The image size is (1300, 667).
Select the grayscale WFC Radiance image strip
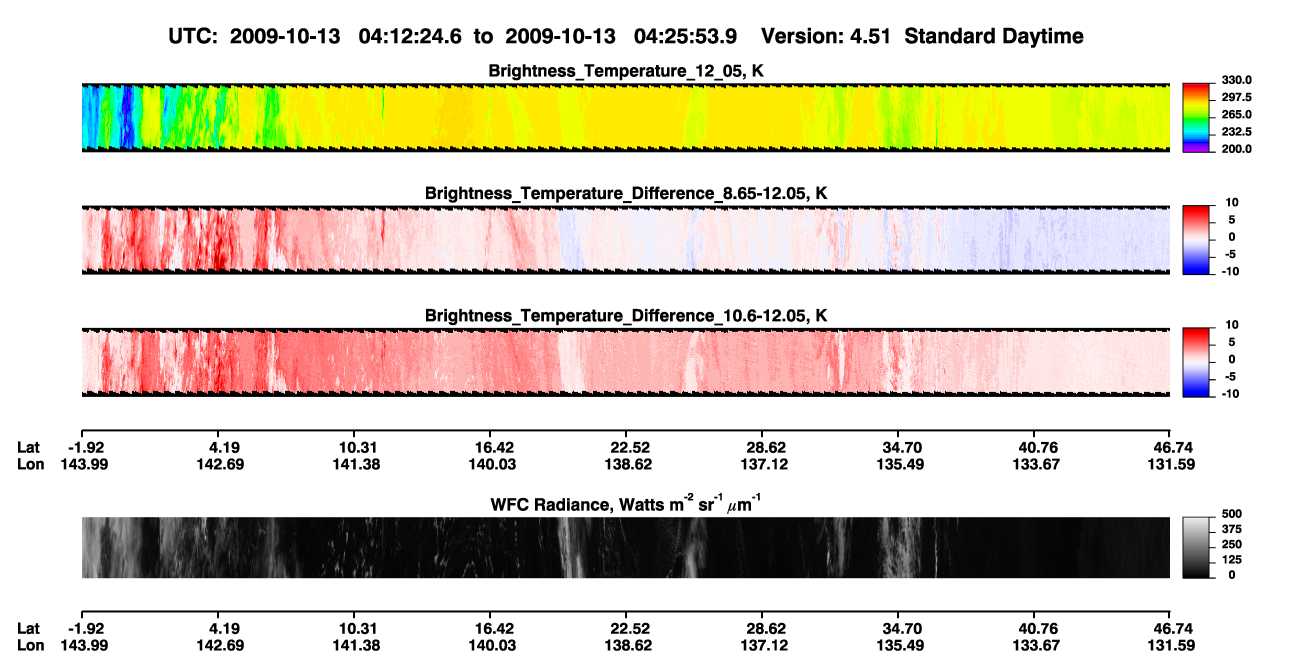626,547
